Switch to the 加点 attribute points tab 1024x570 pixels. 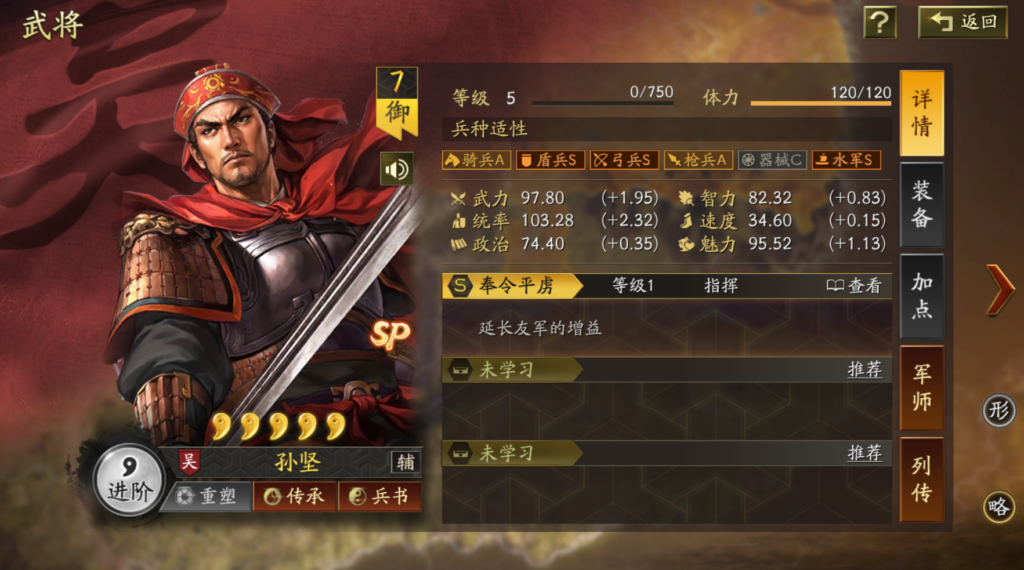tap(921, 296)
